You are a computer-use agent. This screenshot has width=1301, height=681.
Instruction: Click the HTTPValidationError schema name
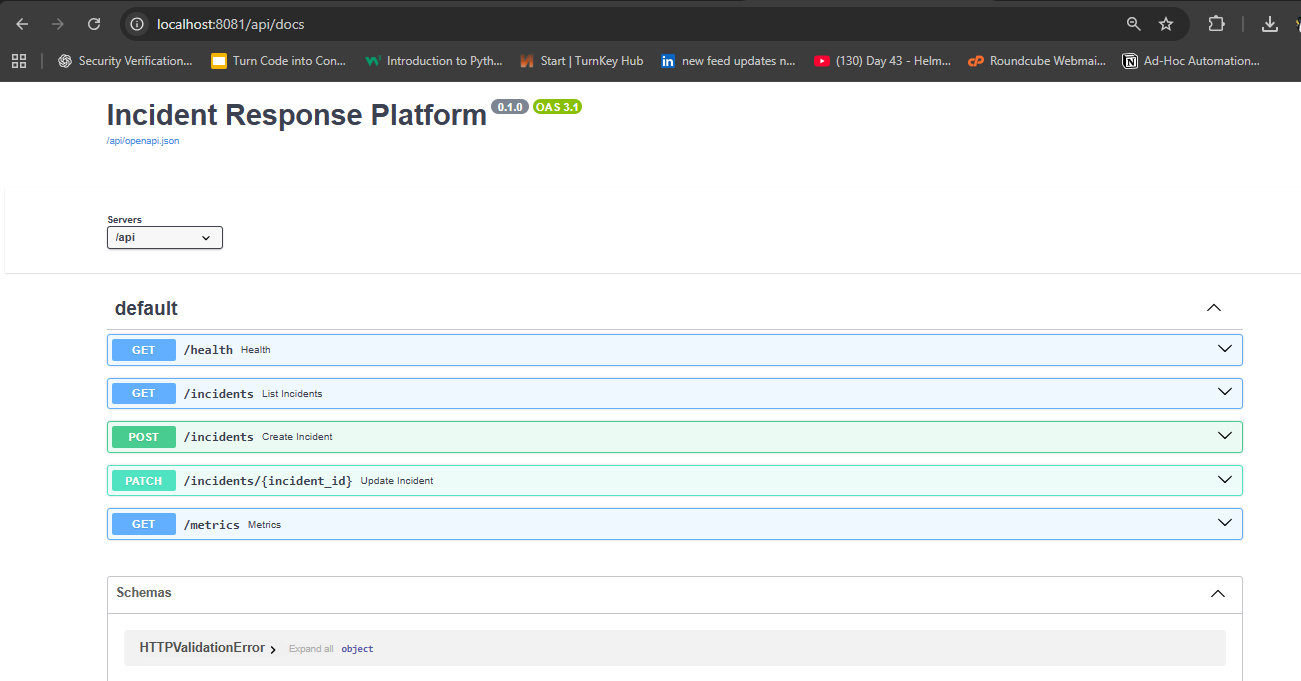[x=202, y=648]
